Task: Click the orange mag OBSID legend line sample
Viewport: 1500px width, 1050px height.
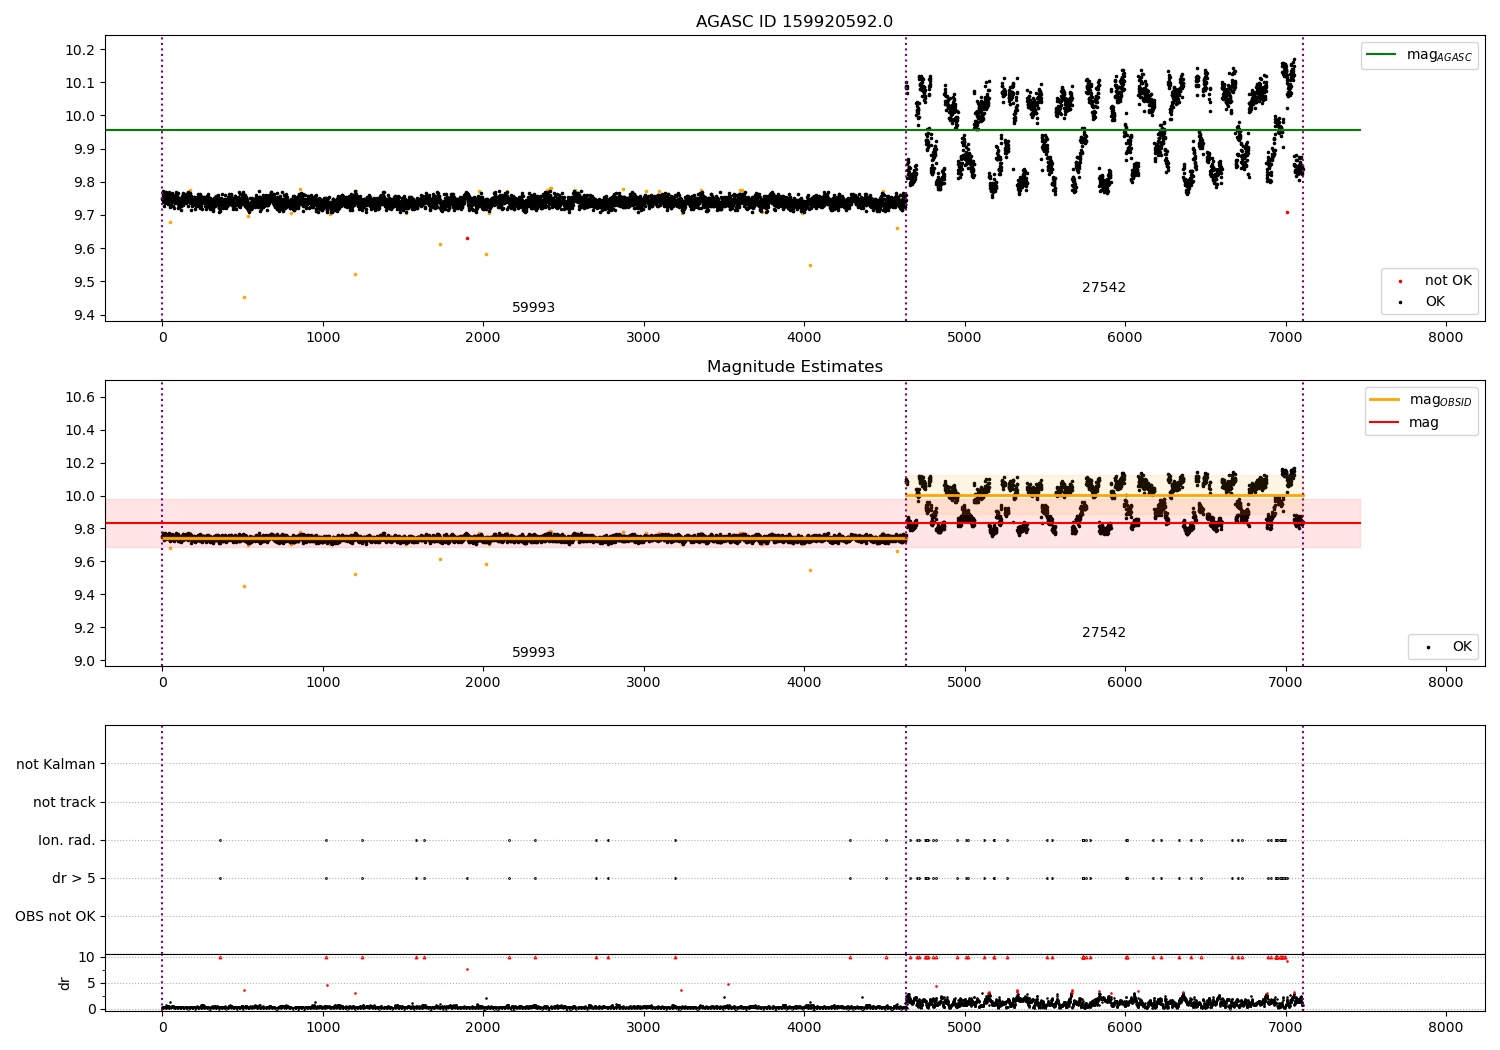Action: [1384, 399]
